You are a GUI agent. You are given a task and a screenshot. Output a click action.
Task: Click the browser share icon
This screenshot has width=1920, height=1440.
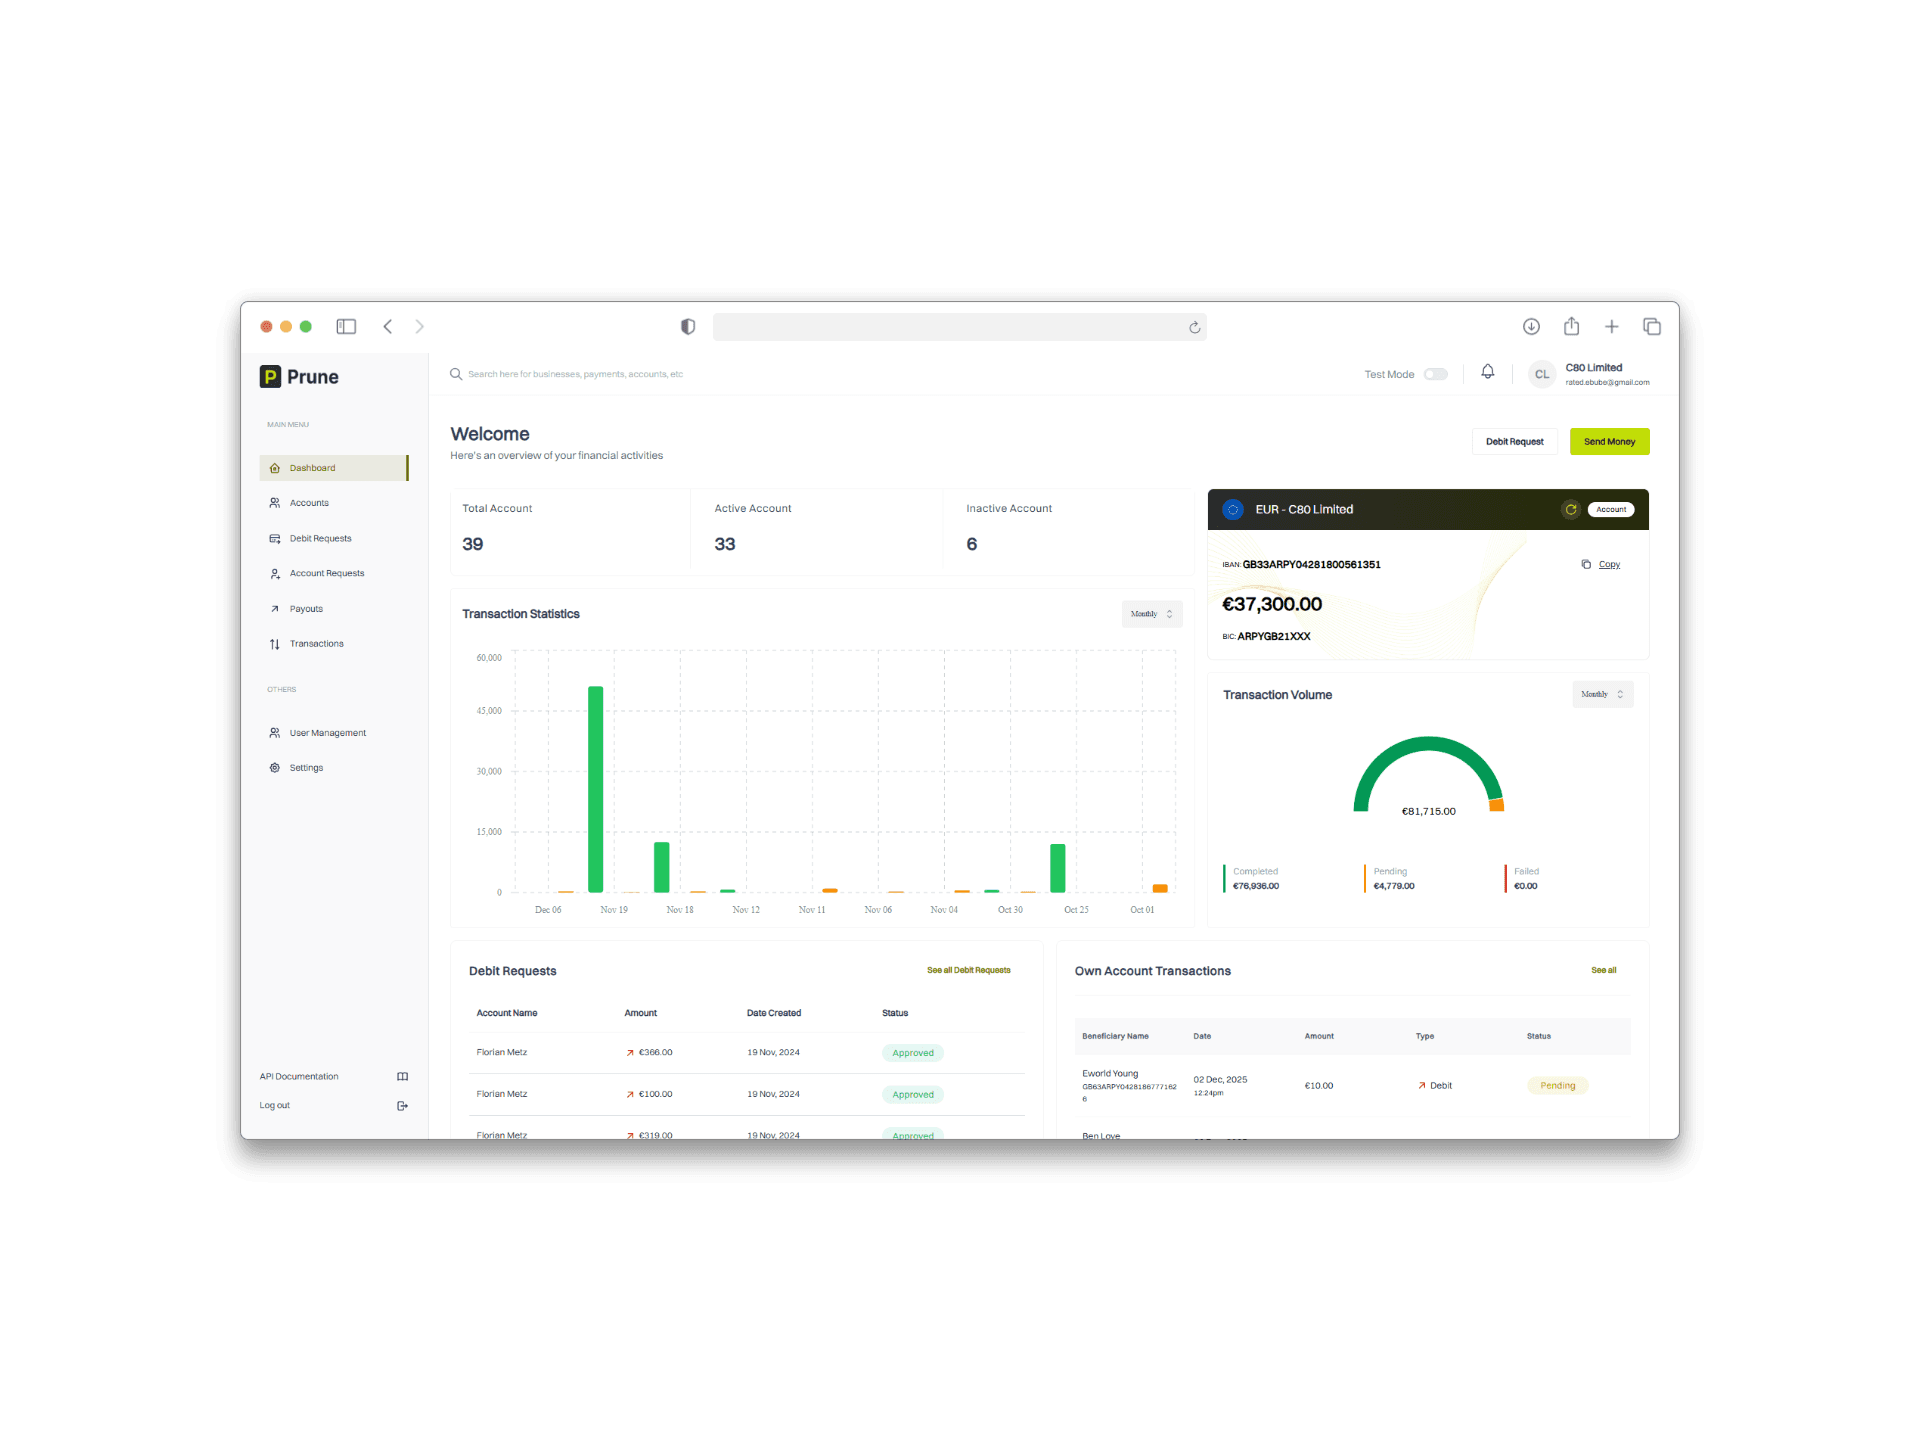coord(1572,326)
